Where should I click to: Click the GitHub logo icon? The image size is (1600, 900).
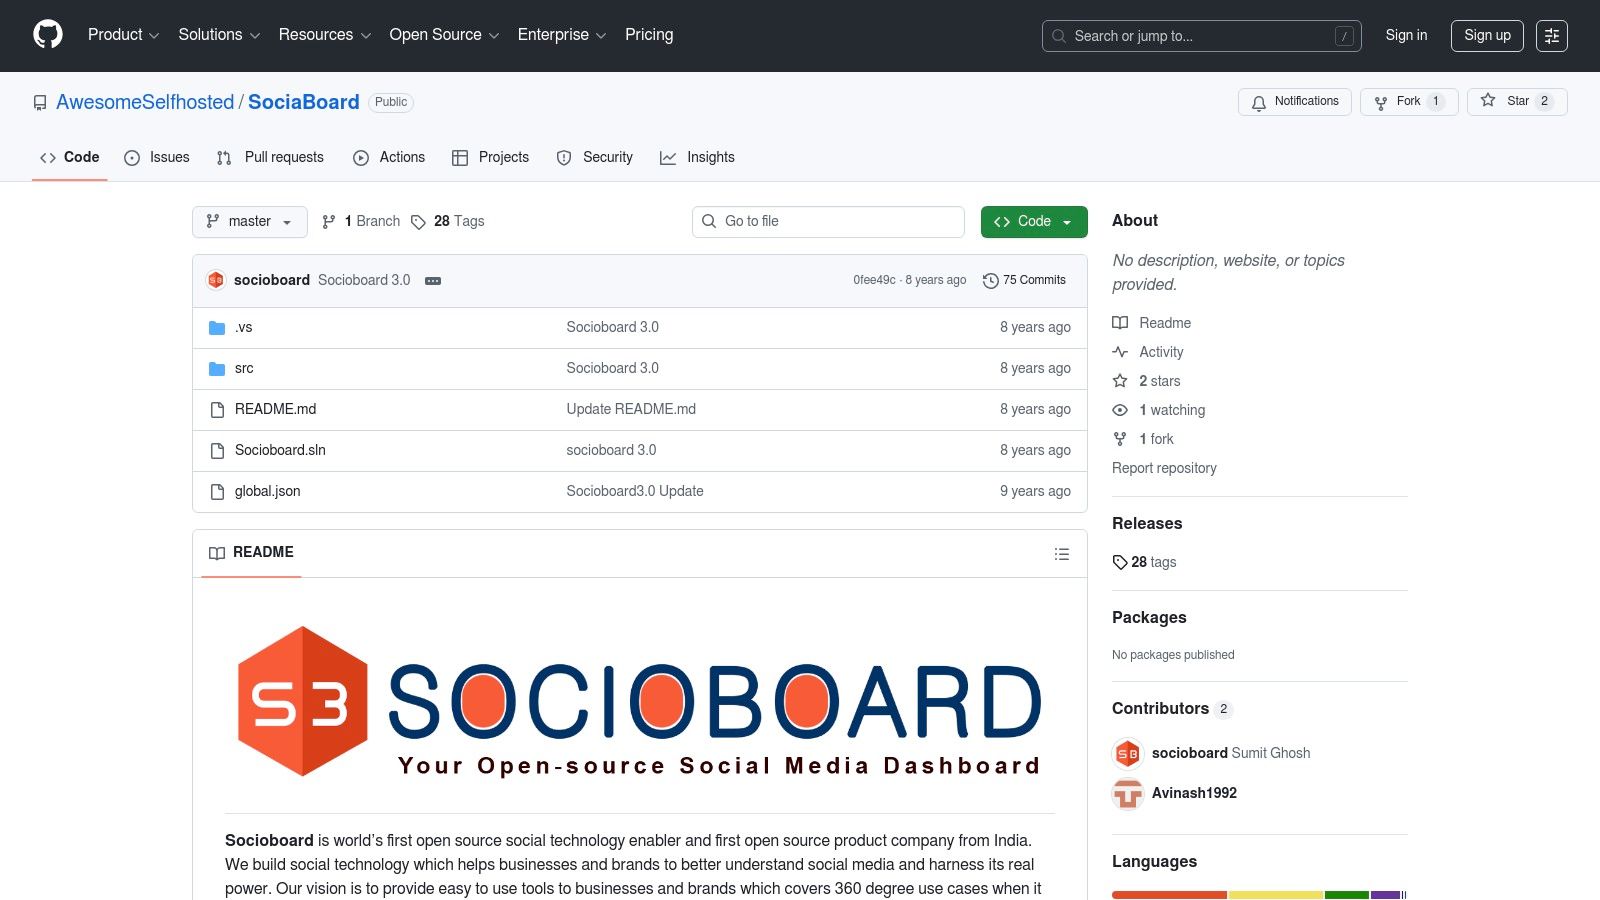click(48, 35)
